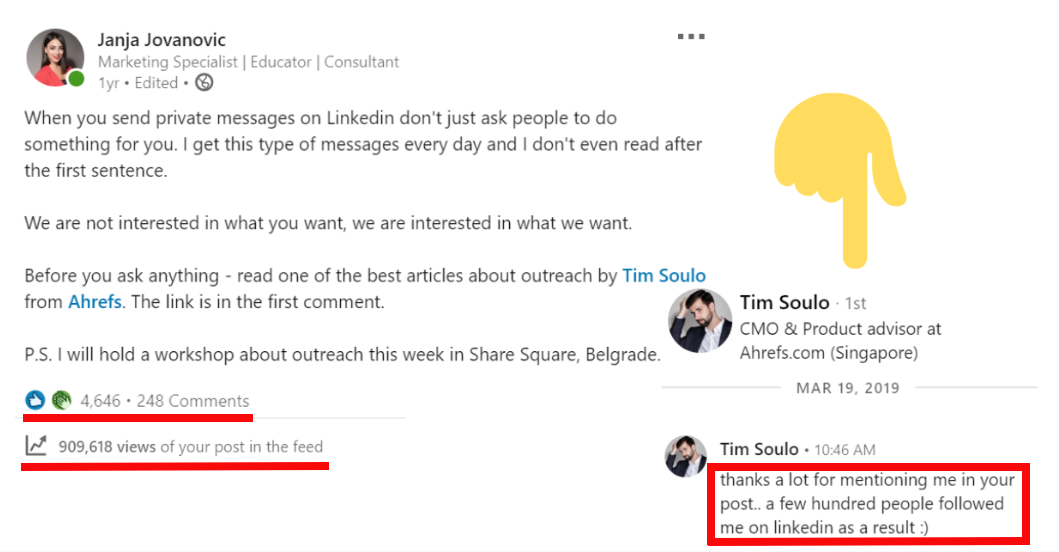Open the 248 Comments link
Viewport: 1059px width, 552px height.
(x=193, y=401)
